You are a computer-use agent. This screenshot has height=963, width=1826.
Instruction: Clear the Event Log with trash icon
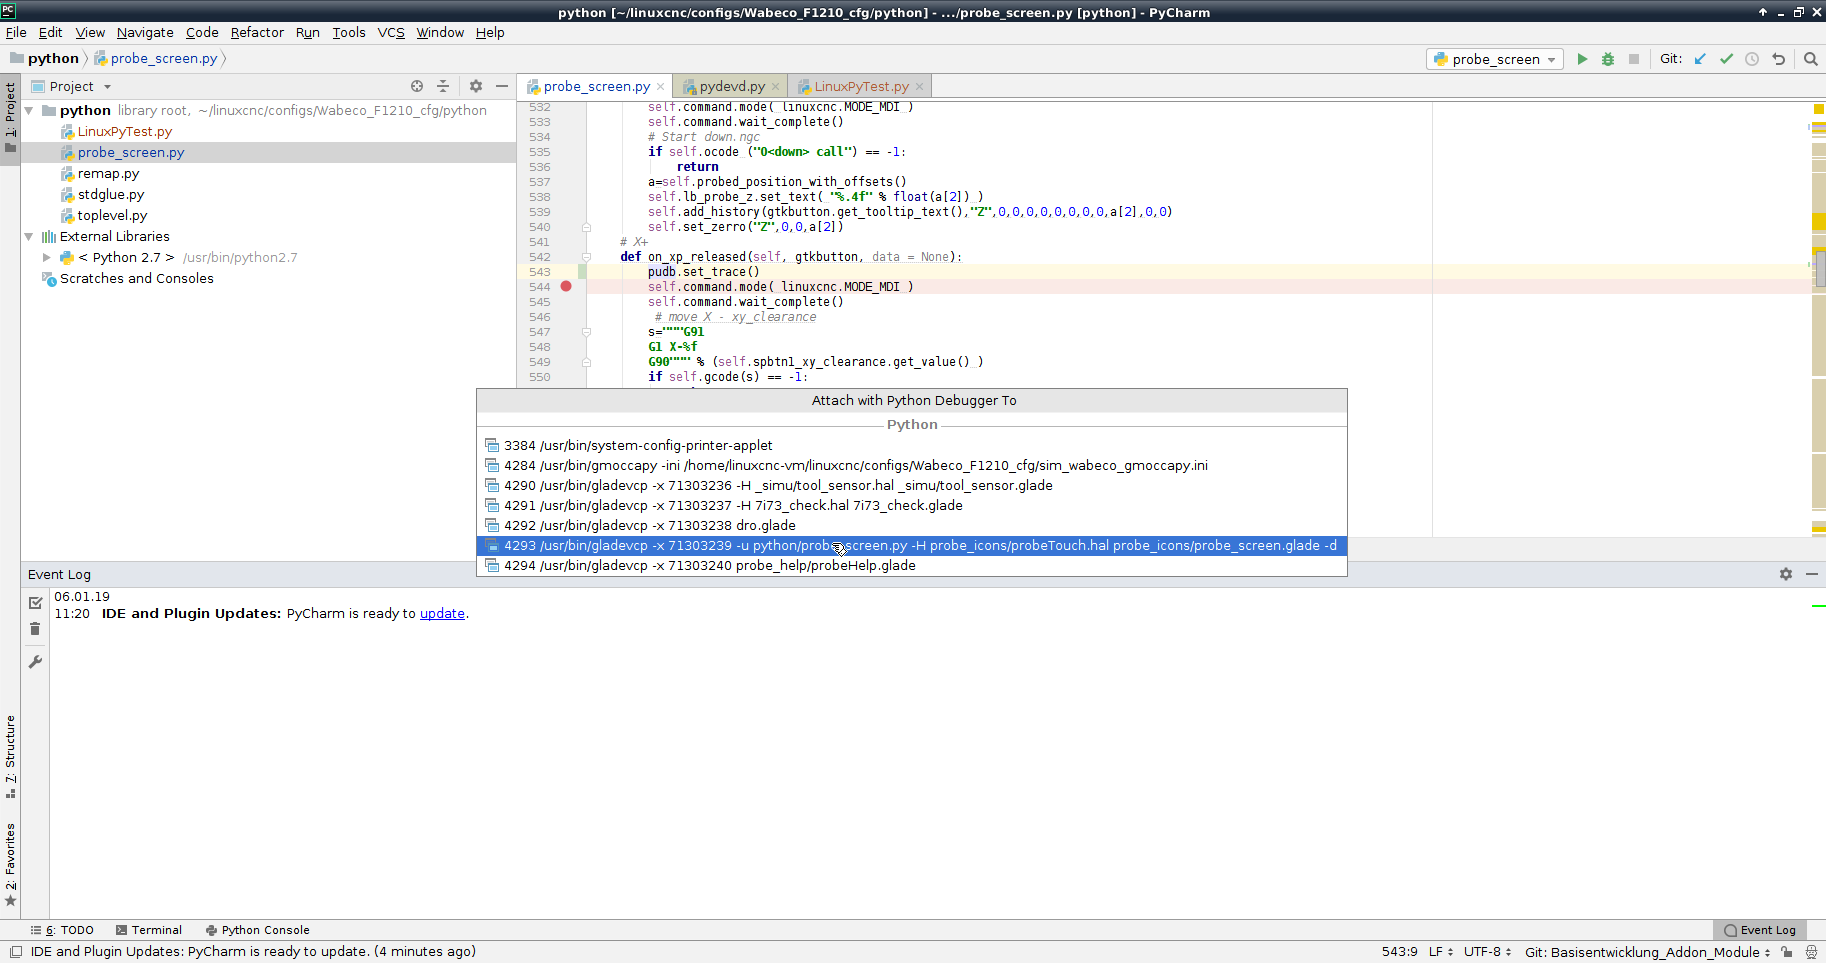point(35,629)
